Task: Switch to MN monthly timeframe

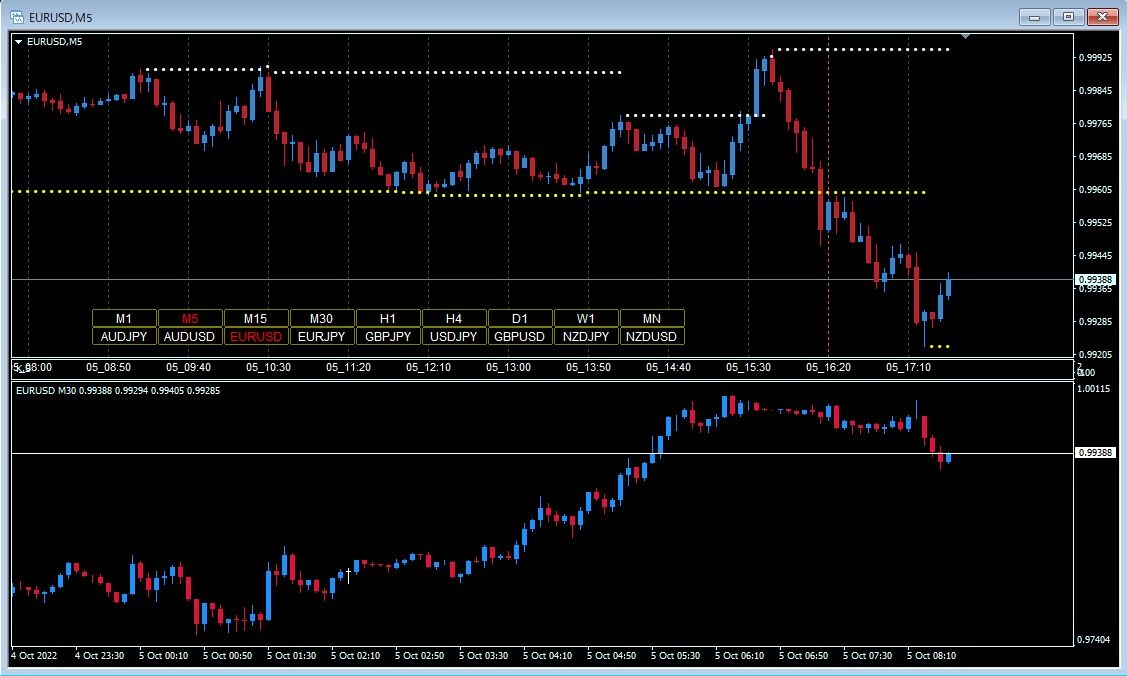Action: click(652, 318)
